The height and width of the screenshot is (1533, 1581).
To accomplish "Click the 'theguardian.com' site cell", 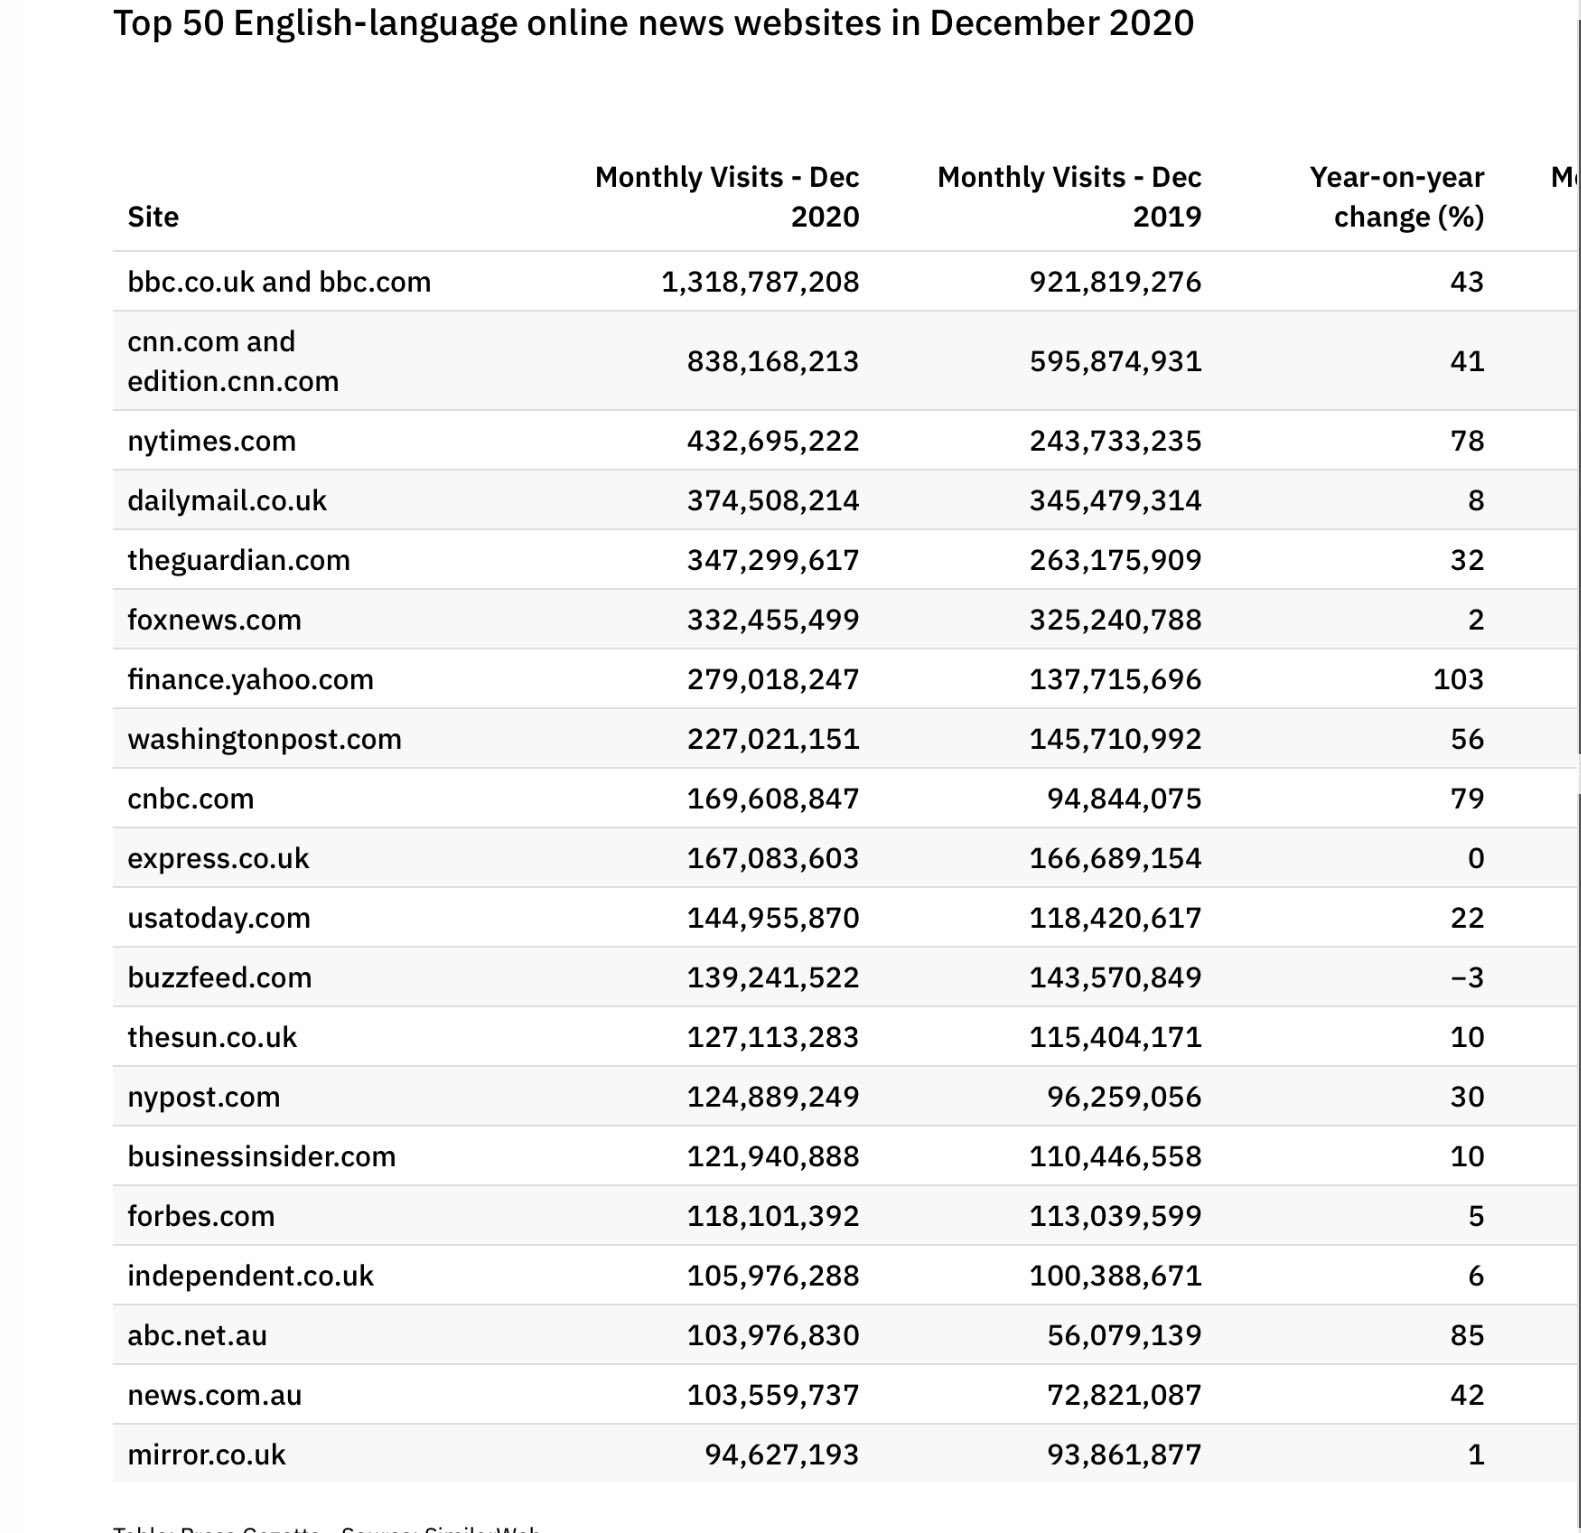I will tap(239, 560).
